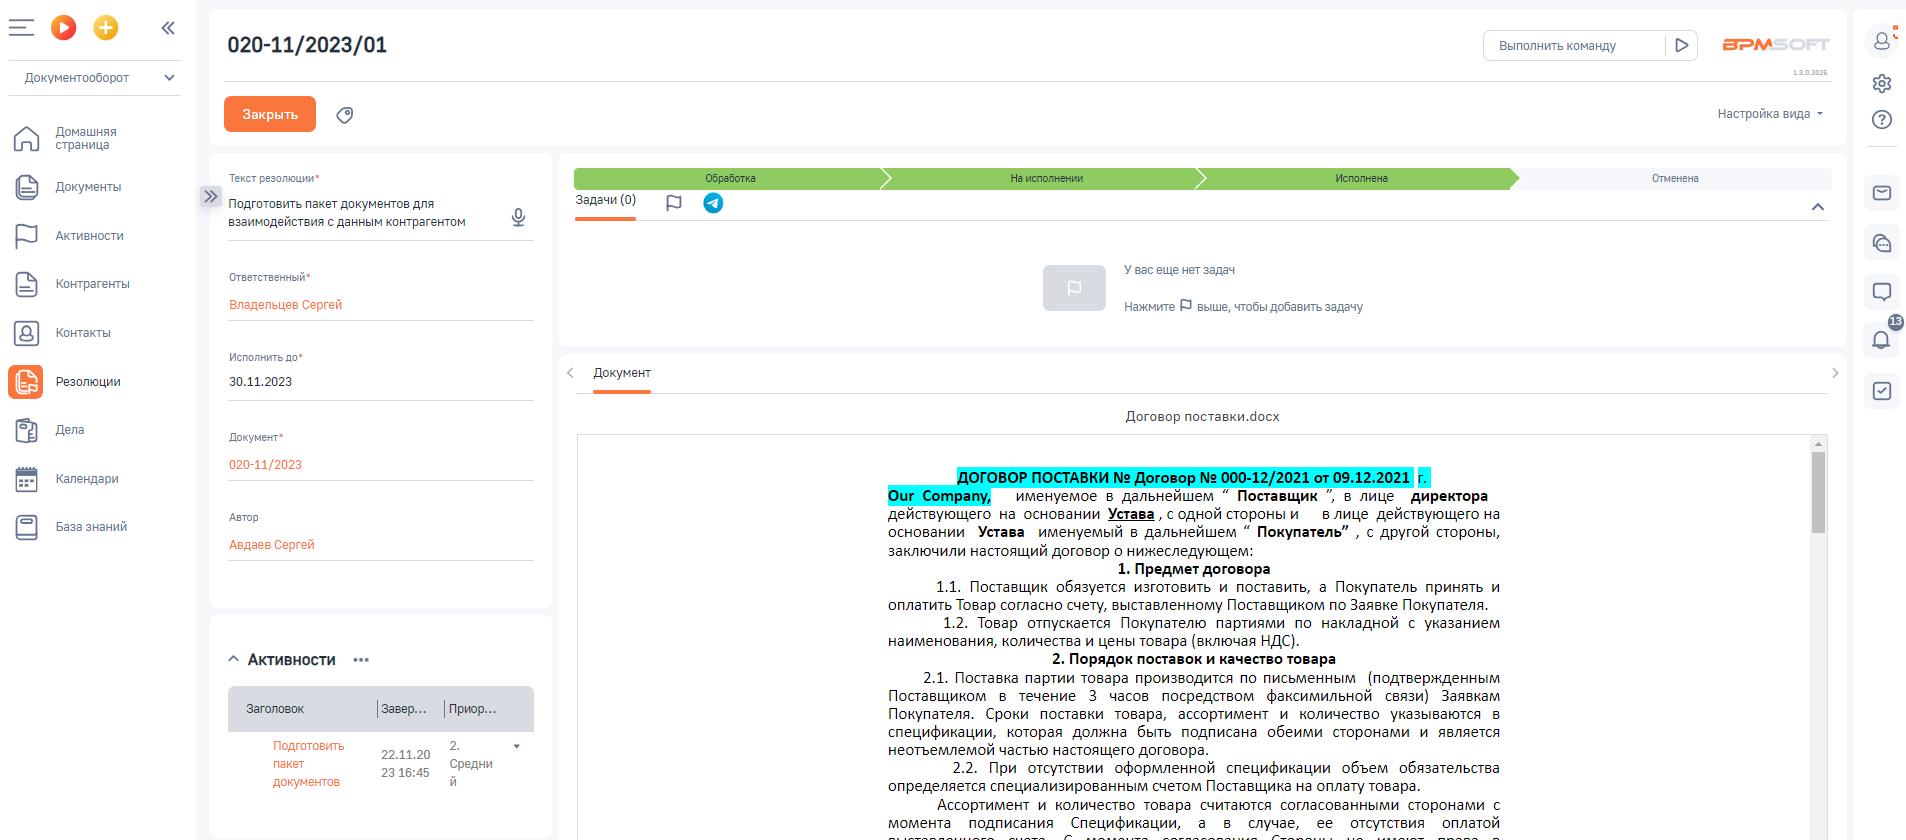
Task: Open the Настройка вида dropdown
Action: (1770, 114)
